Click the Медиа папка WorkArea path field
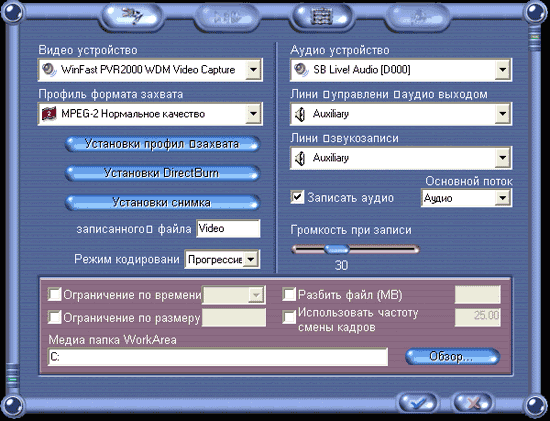Screen dimensions: 550x421 (x=217, y=357)
